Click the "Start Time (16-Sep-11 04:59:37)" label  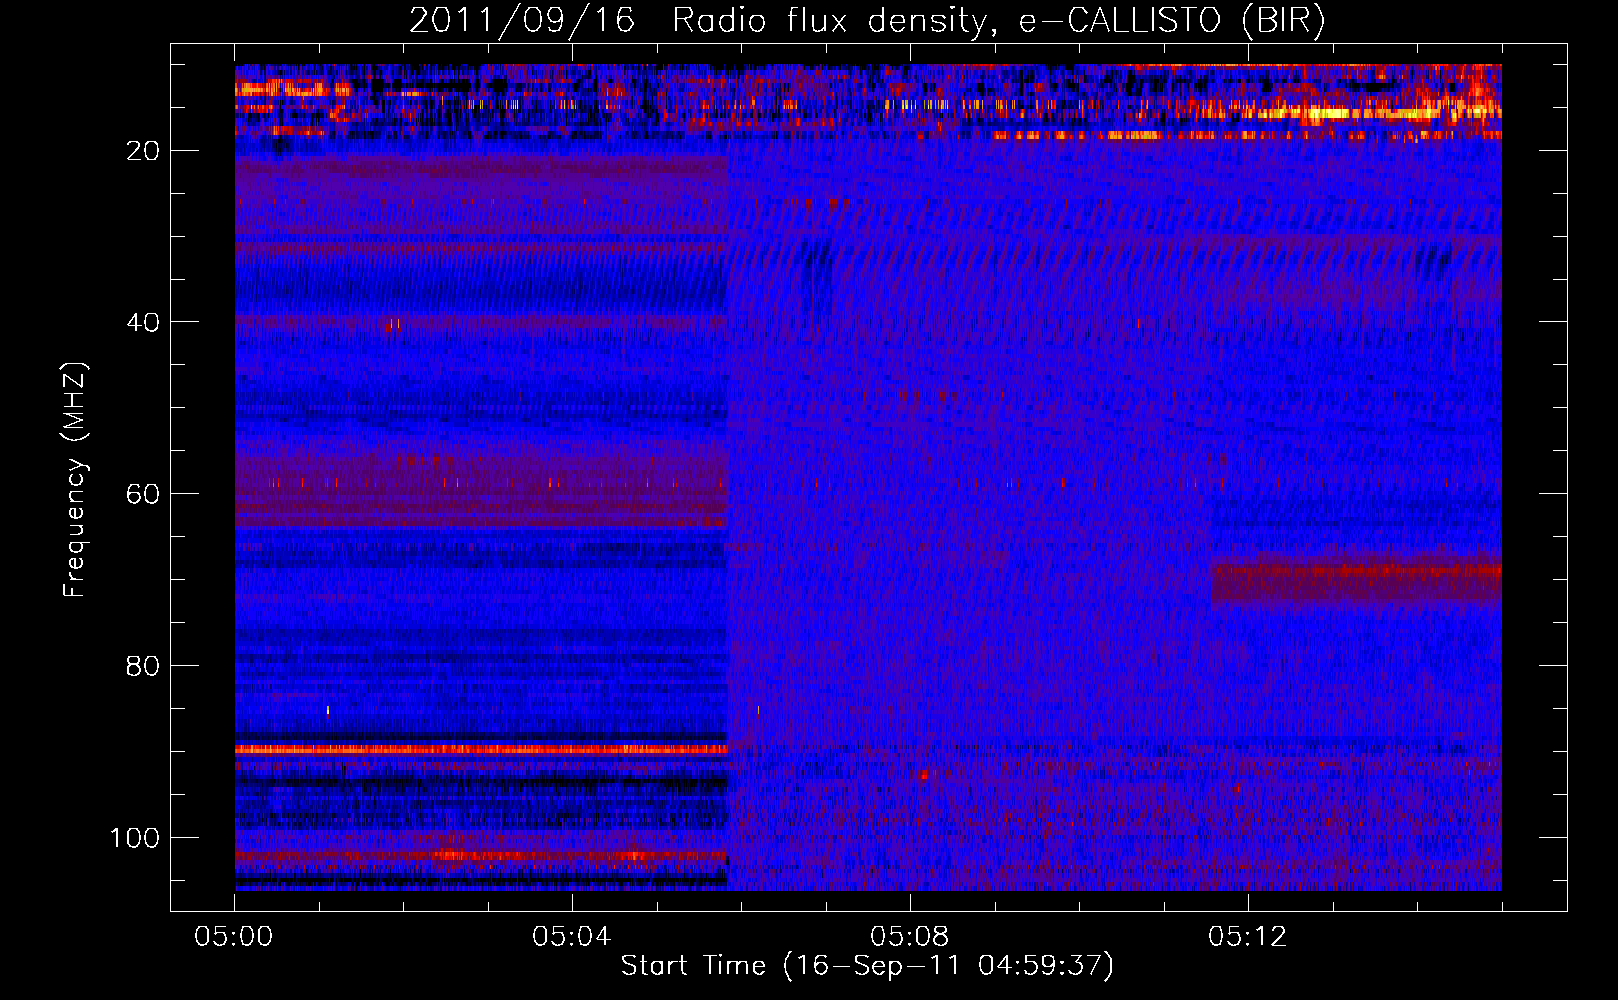click(x=867, y=965)
